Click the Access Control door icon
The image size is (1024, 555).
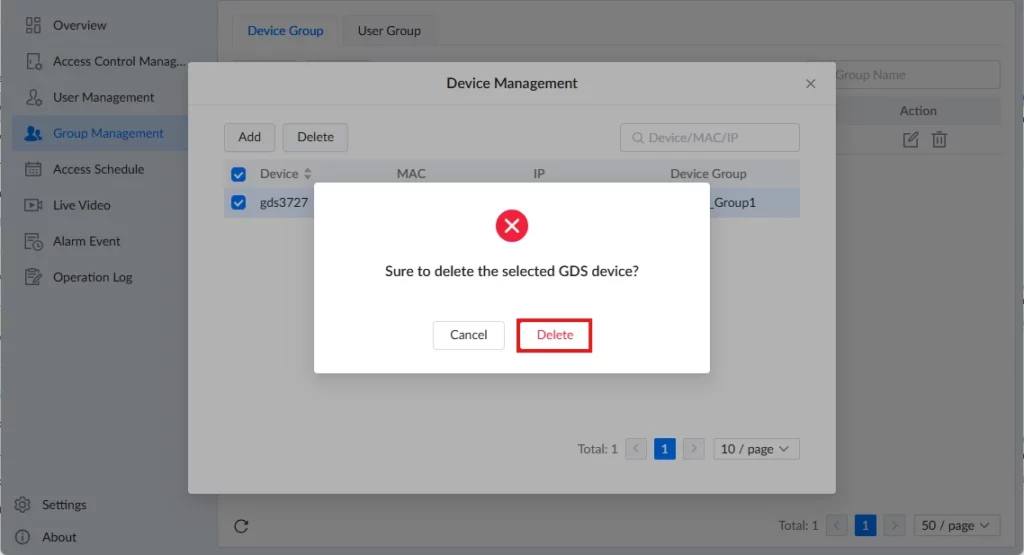click(33, 61)
